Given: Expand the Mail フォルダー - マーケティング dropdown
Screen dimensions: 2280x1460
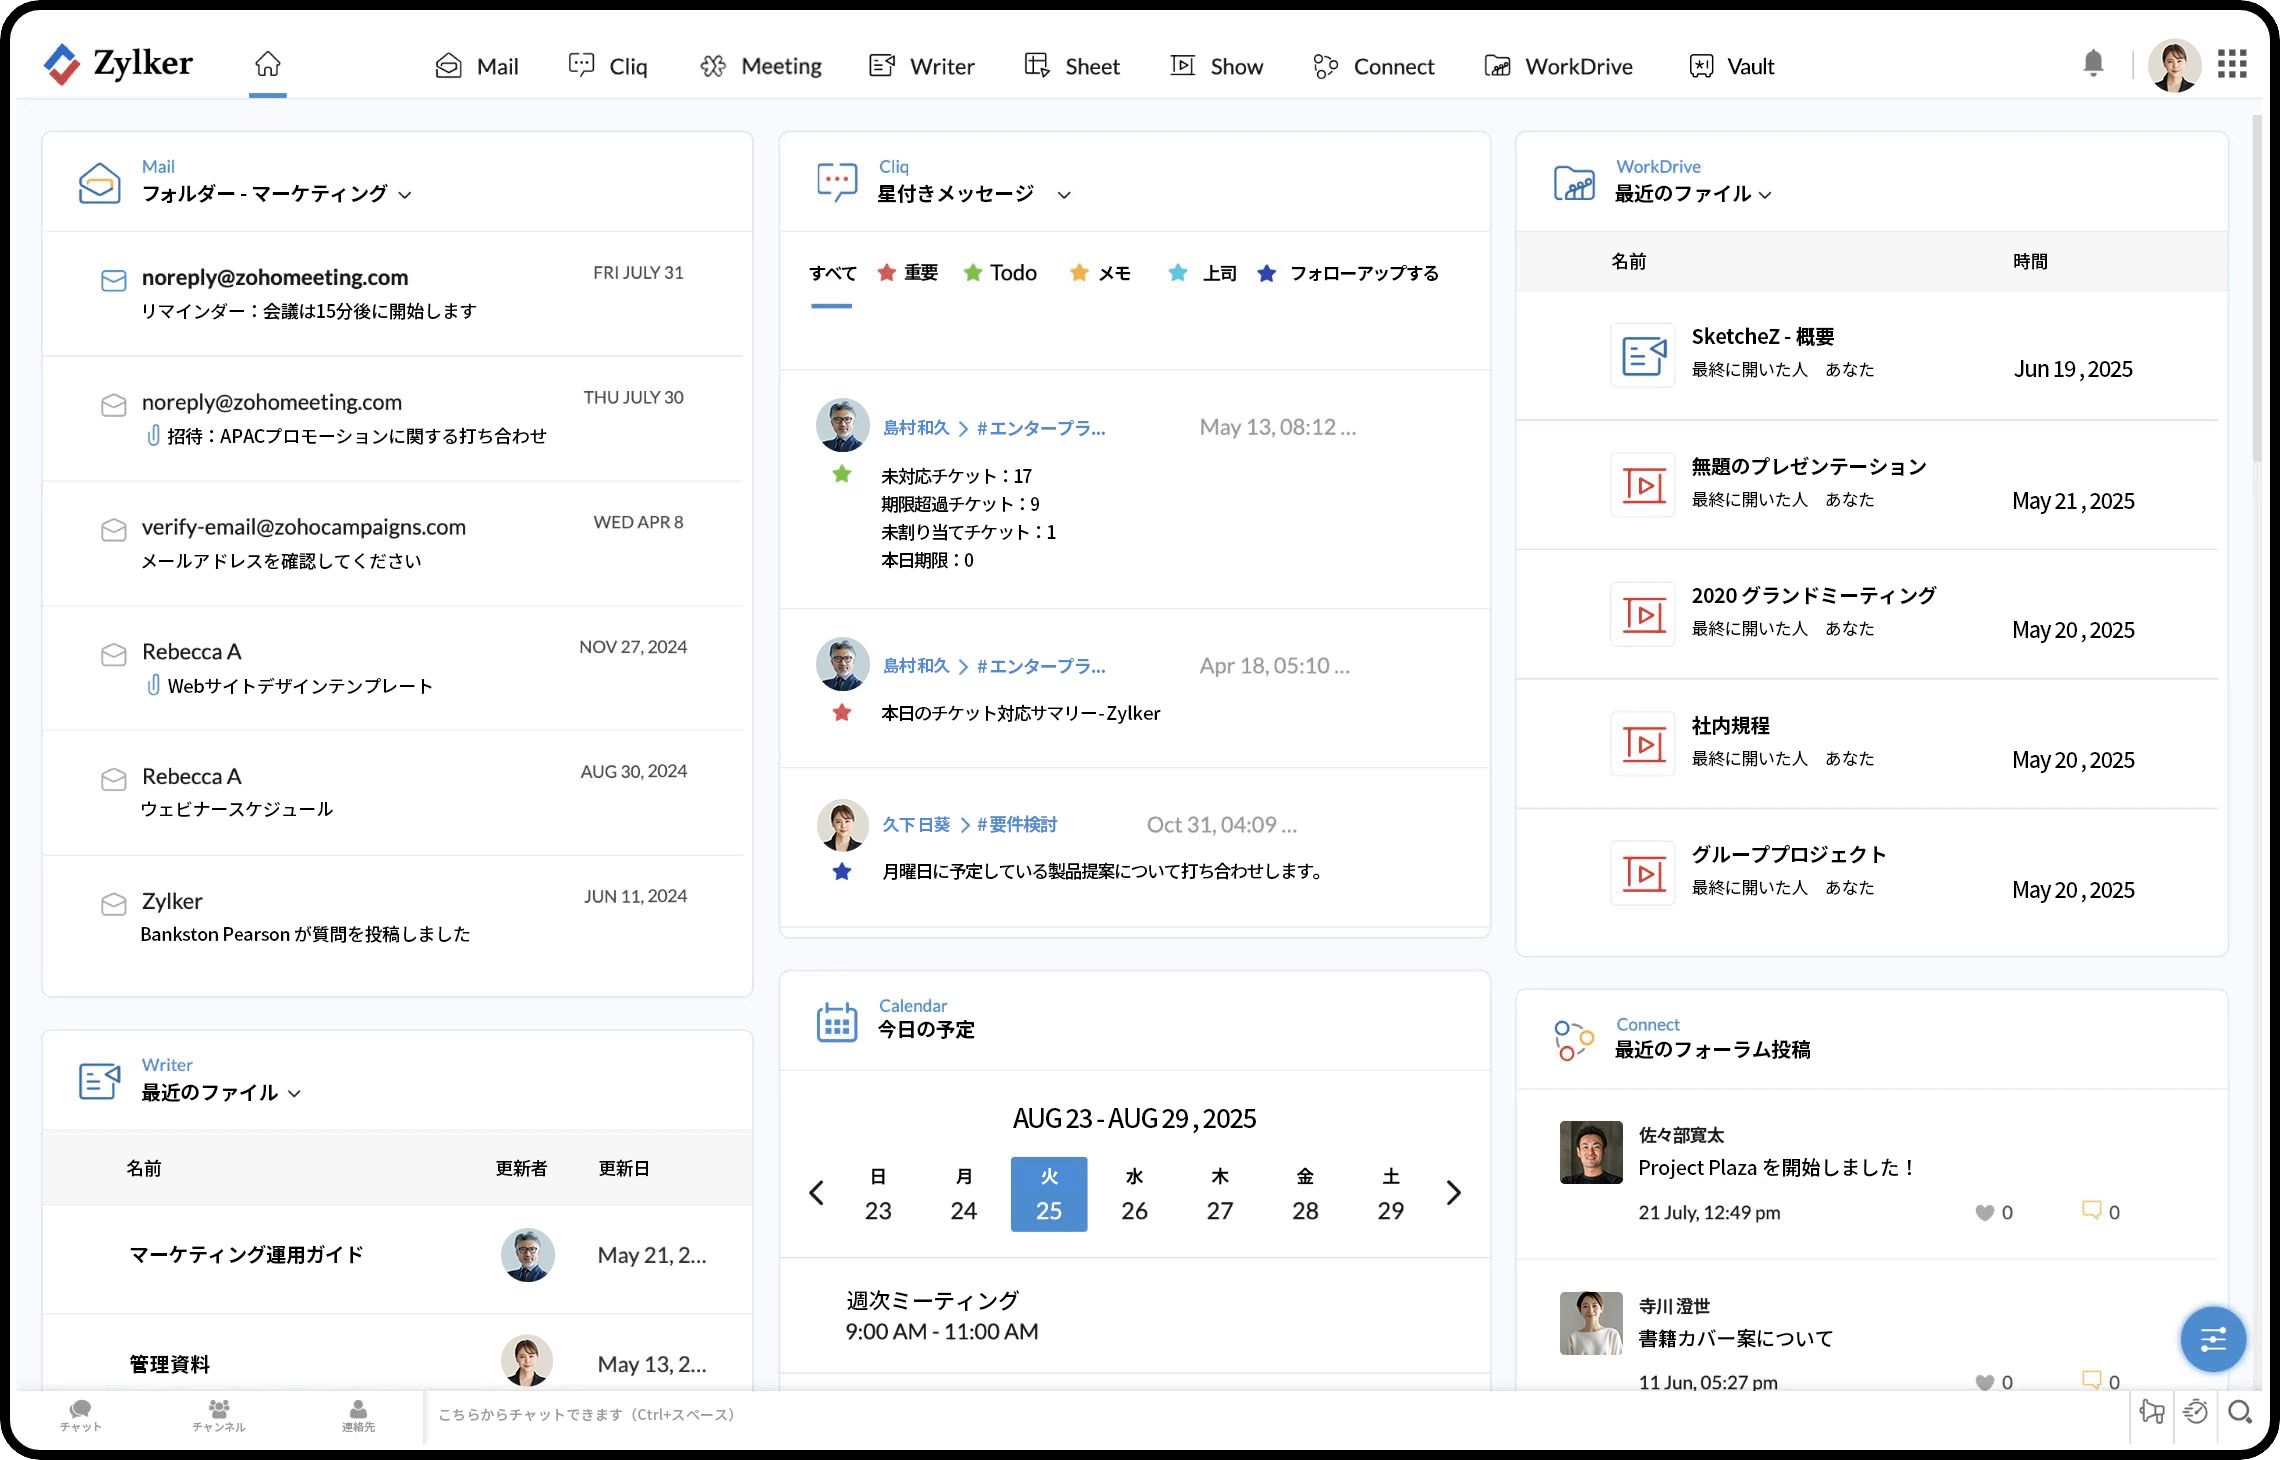Looking at the screenshot, I should [405, 195].
